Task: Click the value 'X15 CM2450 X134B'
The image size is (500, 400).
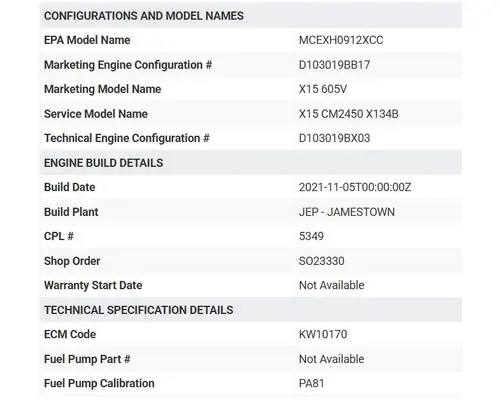Action: (x=349, y=114)
